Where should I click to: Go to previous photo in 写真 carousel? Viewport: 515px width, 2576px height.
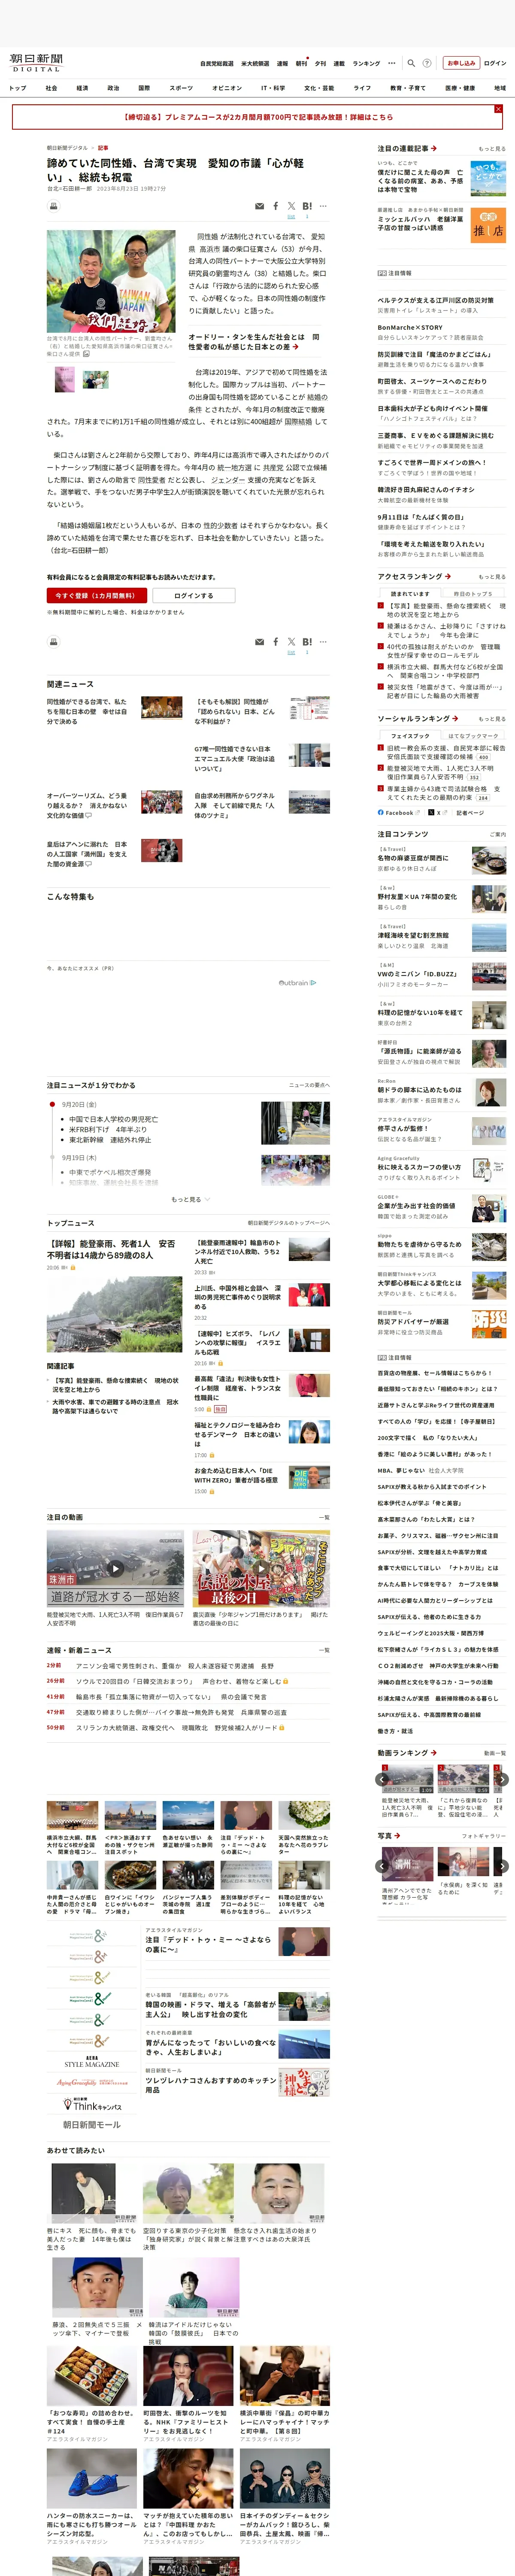click(x=382, y=1866)
